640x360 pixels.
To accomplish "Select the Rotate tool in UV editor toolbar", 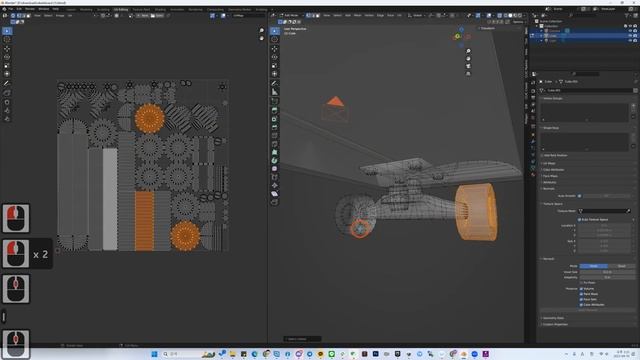I will pos(7,57).
